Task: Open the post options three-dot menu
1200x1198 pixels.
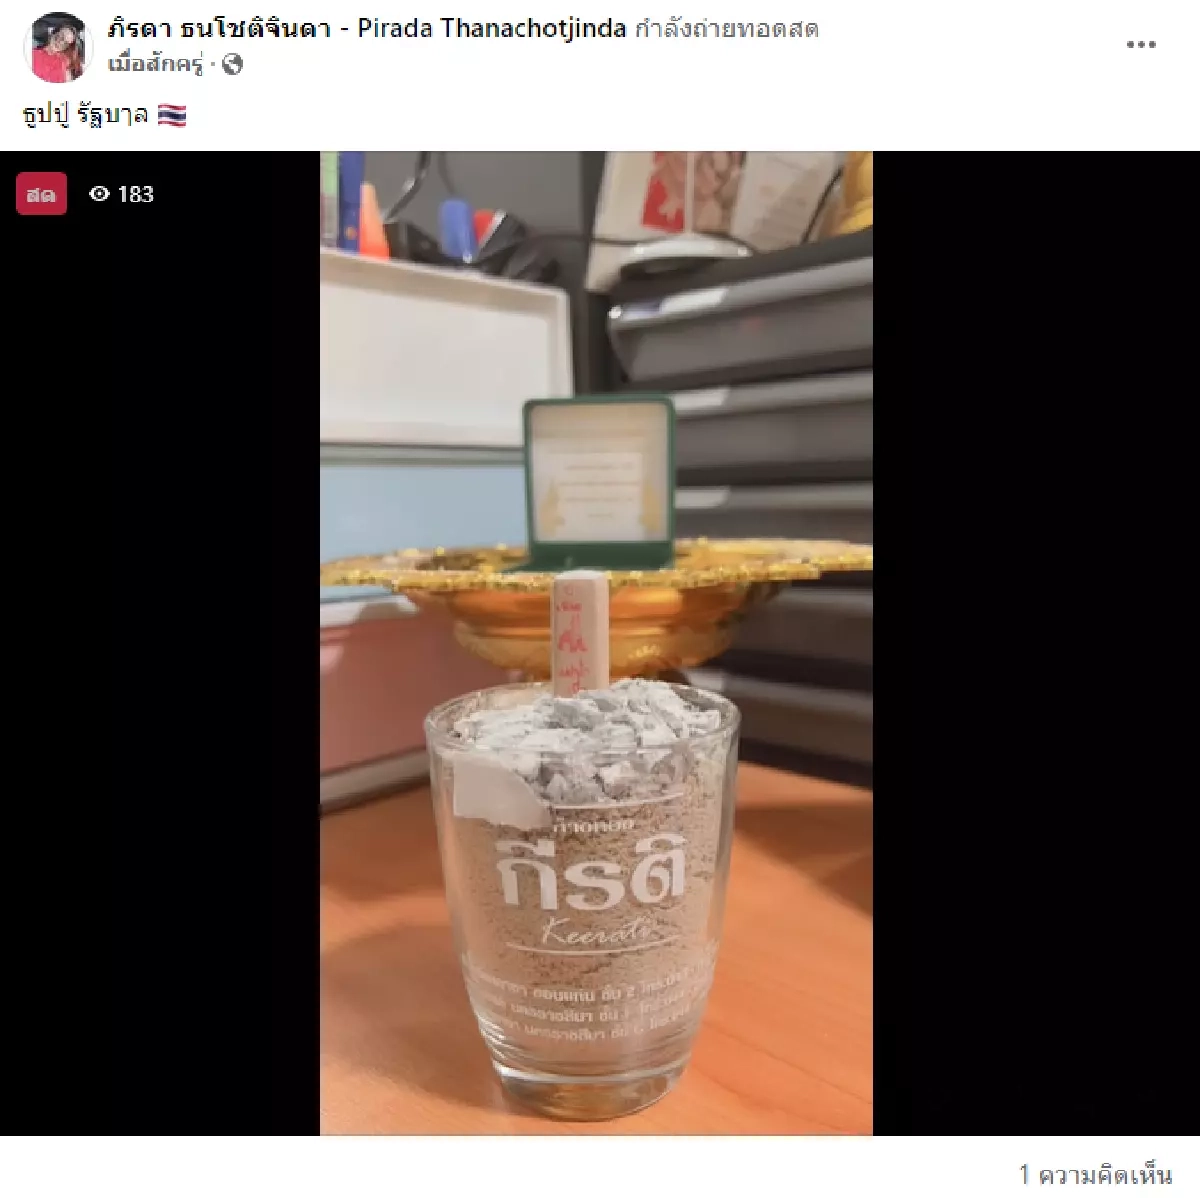Action: pyautogui.click(x=1141, y=45)
